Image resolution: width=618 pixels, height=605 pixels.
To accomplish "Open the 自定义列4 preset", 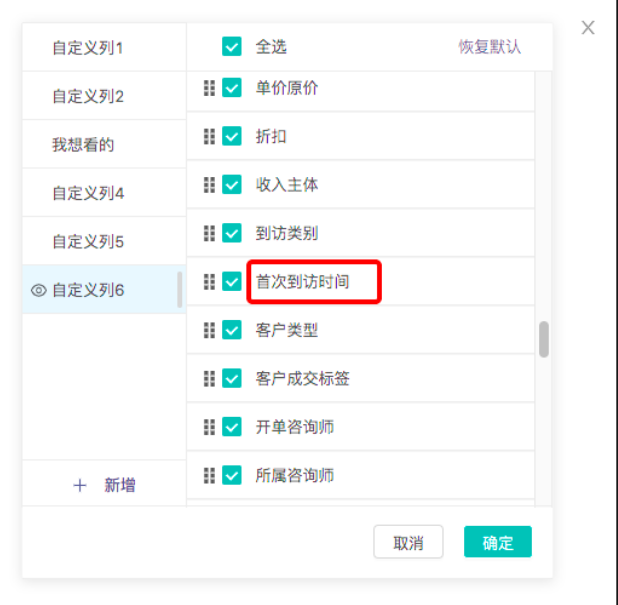I will point(104,193).
